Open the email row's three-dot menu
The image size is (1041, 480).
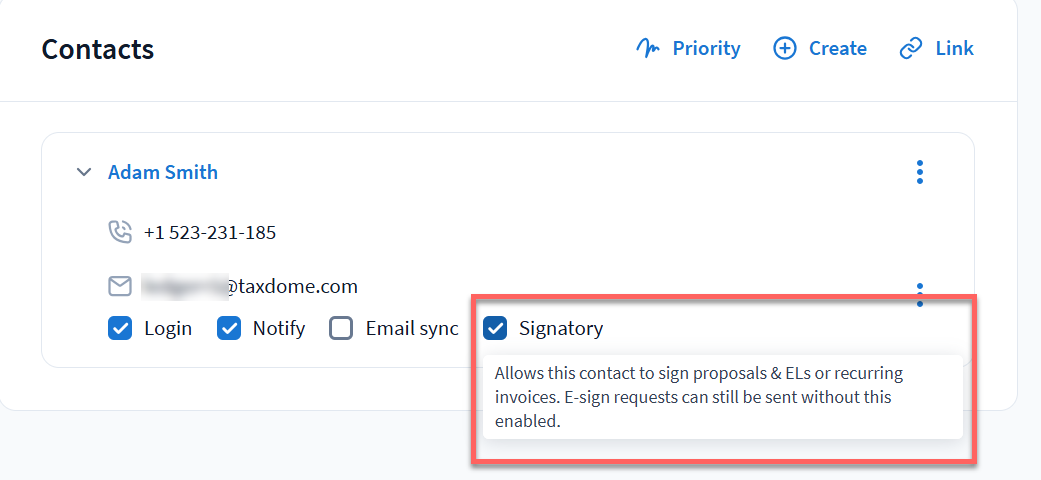click(x=920, y=293)
